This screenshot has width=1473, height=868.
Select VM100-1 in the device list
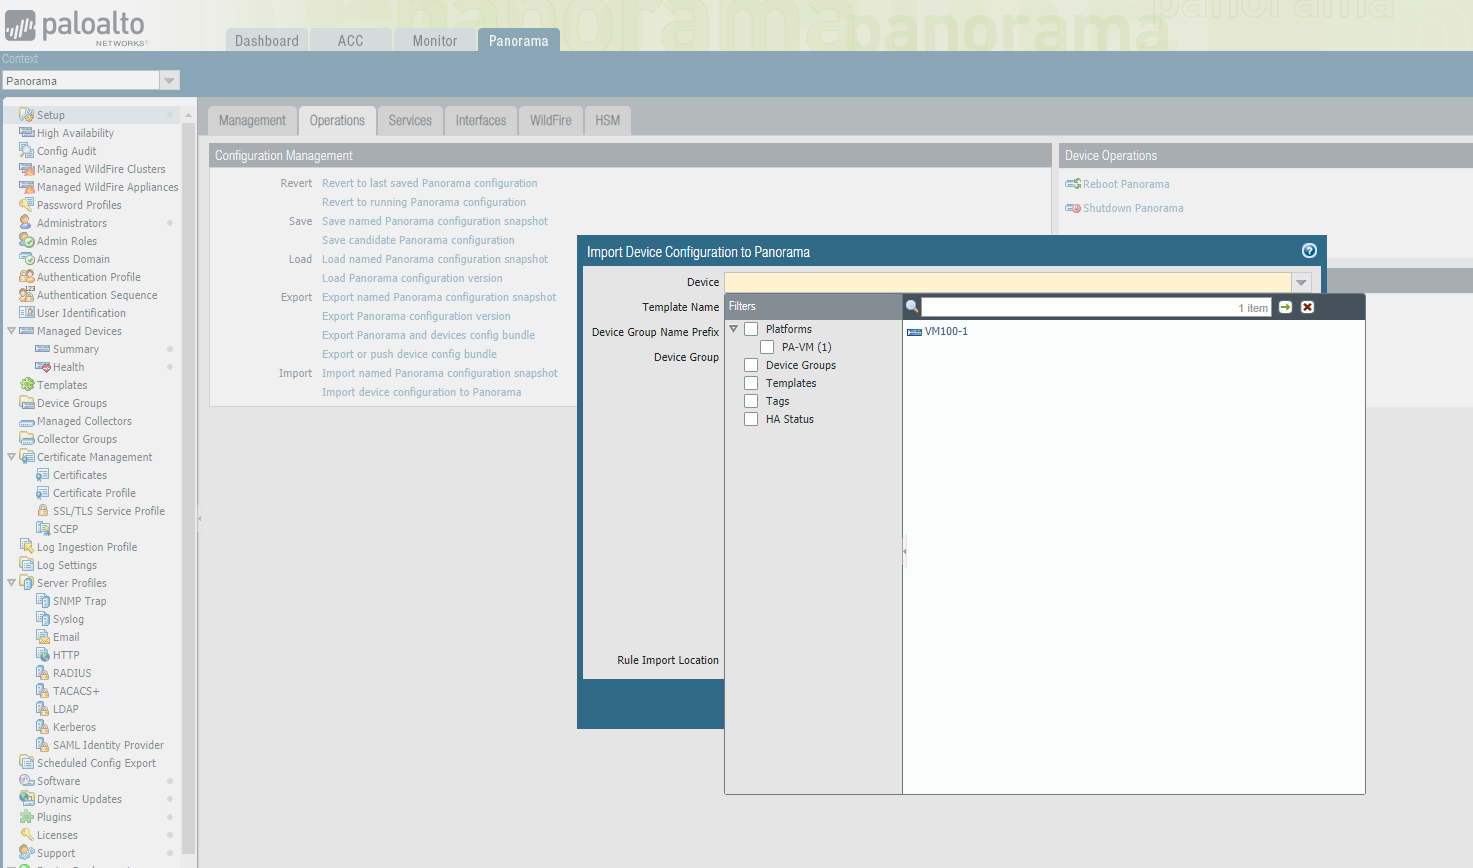coord(946,332)
